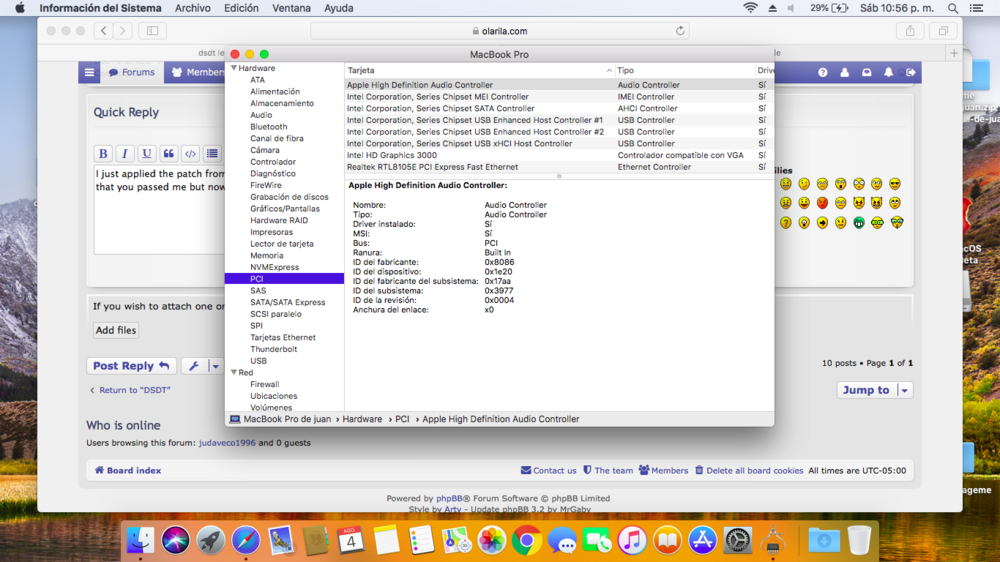This screenshot has height=562, width=1000.
Task: Click the Bold formatting button
Action: [x=103, y=154]
